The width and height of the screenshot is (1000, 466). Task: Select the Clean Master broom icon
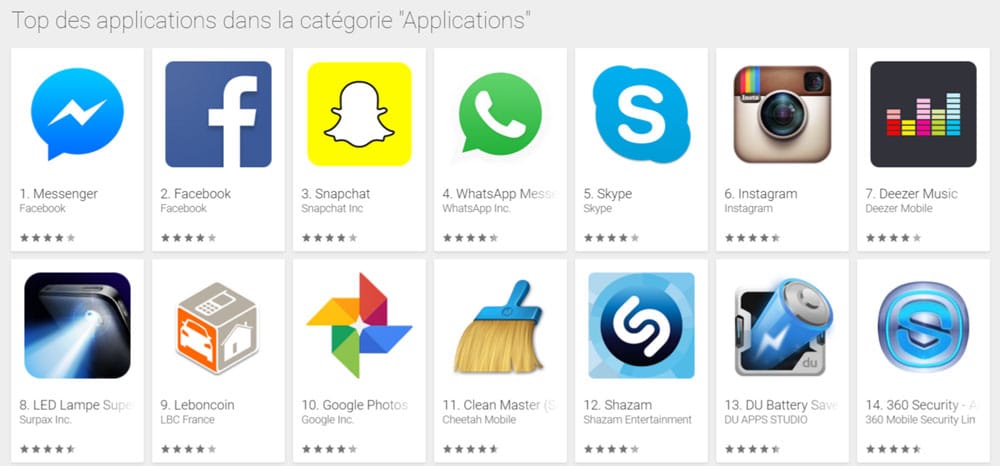click(498, 326)
